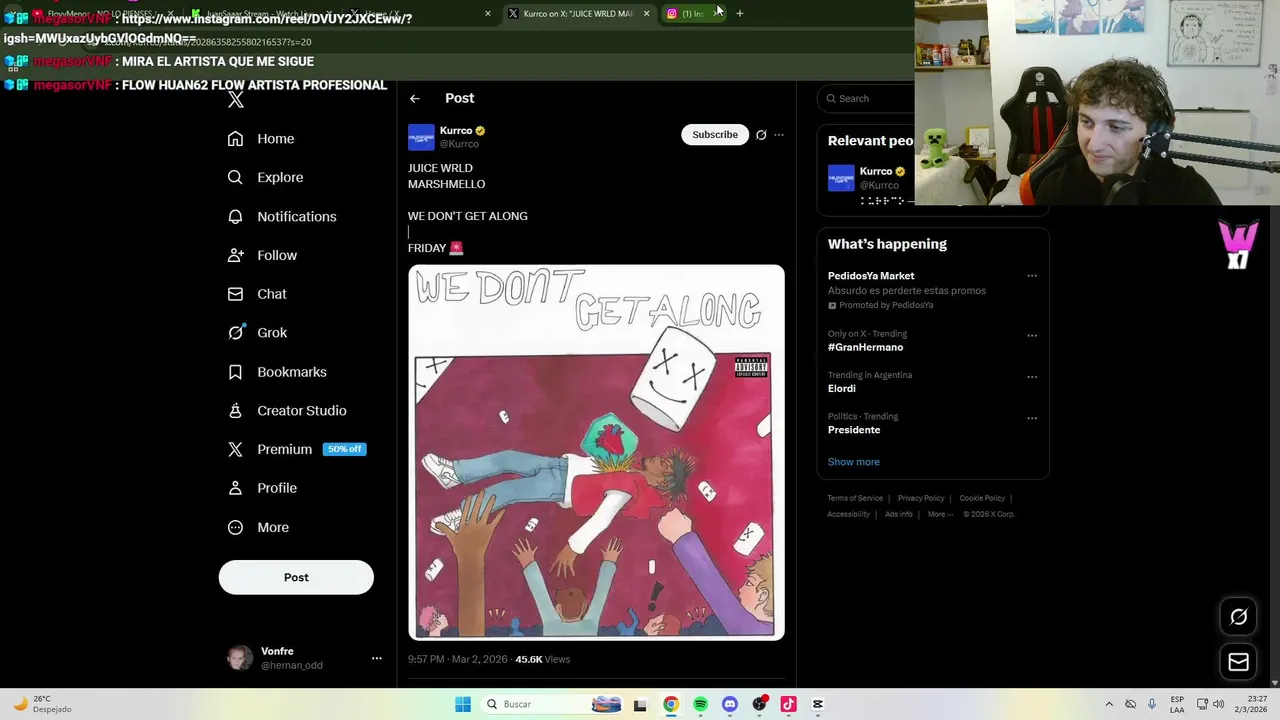This screenshot has height=720, width=1280.
Task: Open Grok from the sidebar
Action: tap(257, 333)
